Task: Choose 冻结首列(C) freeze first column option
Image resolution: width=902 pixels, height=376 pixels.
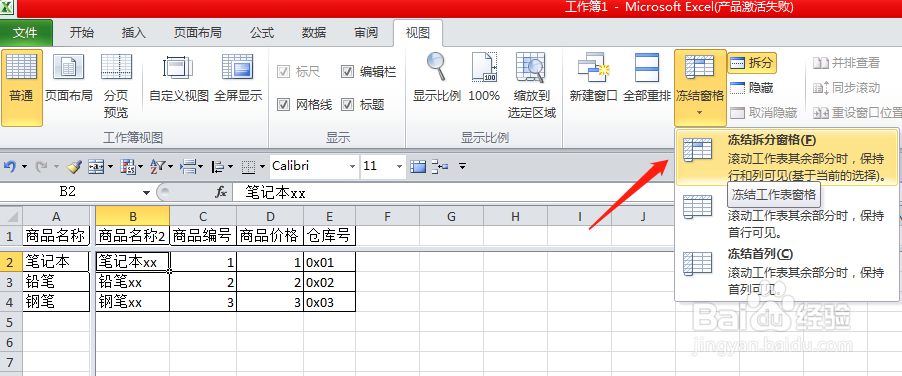Action: click(x=786, y=271)
